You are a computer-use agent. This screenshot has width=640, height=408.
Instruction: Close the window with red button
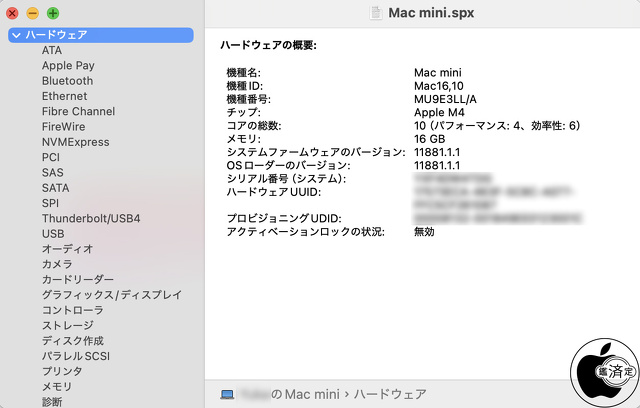pyautogui.click(x=12, y=13)
